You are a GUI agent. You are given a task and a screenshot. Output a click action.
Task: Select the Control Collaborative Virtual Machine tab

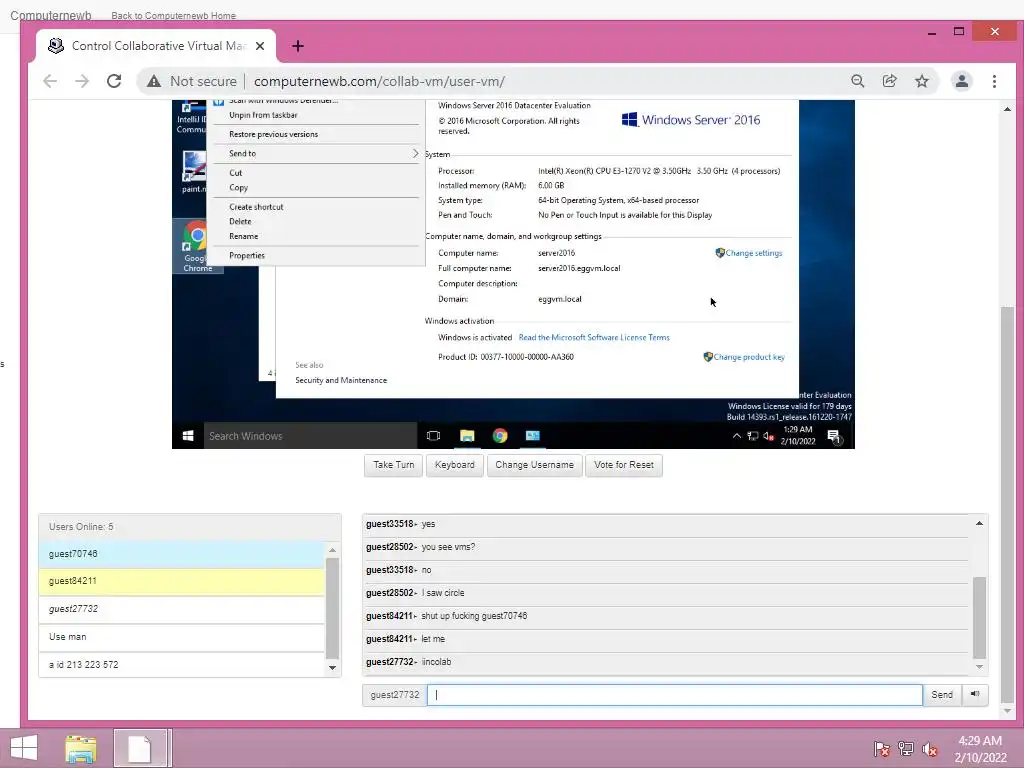[x=157, y=46]
